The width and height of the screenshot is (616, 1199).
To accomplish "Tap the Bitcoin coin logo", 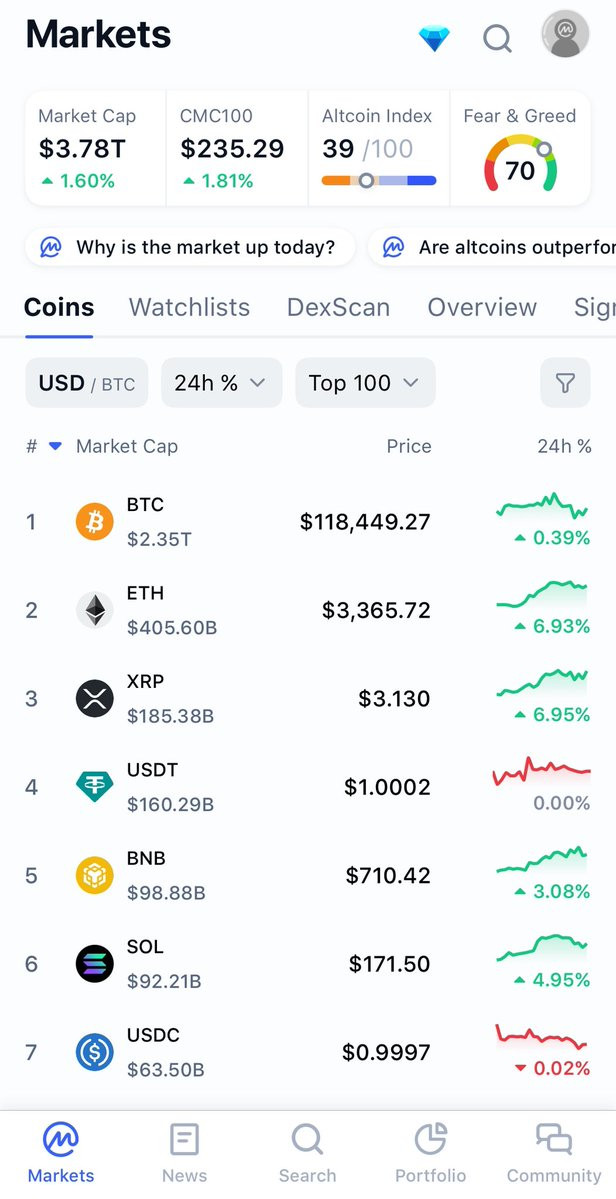I will click(95, 522).
